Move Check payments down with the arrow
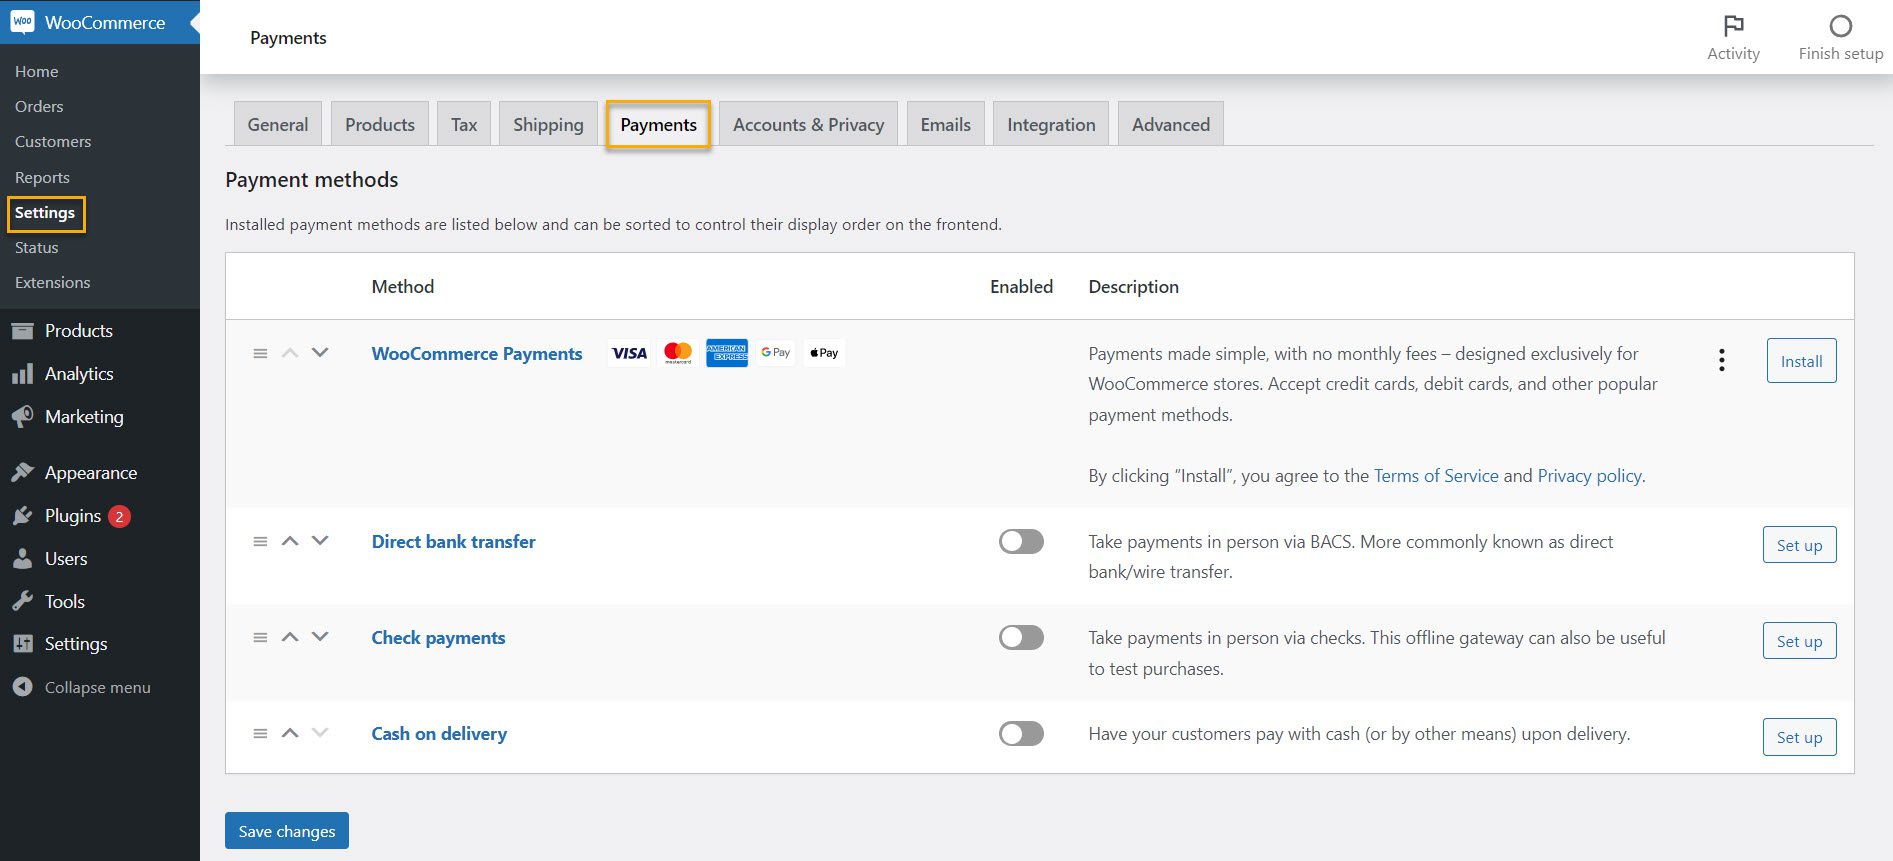The image size is (1893, 861). pos(320,636)
